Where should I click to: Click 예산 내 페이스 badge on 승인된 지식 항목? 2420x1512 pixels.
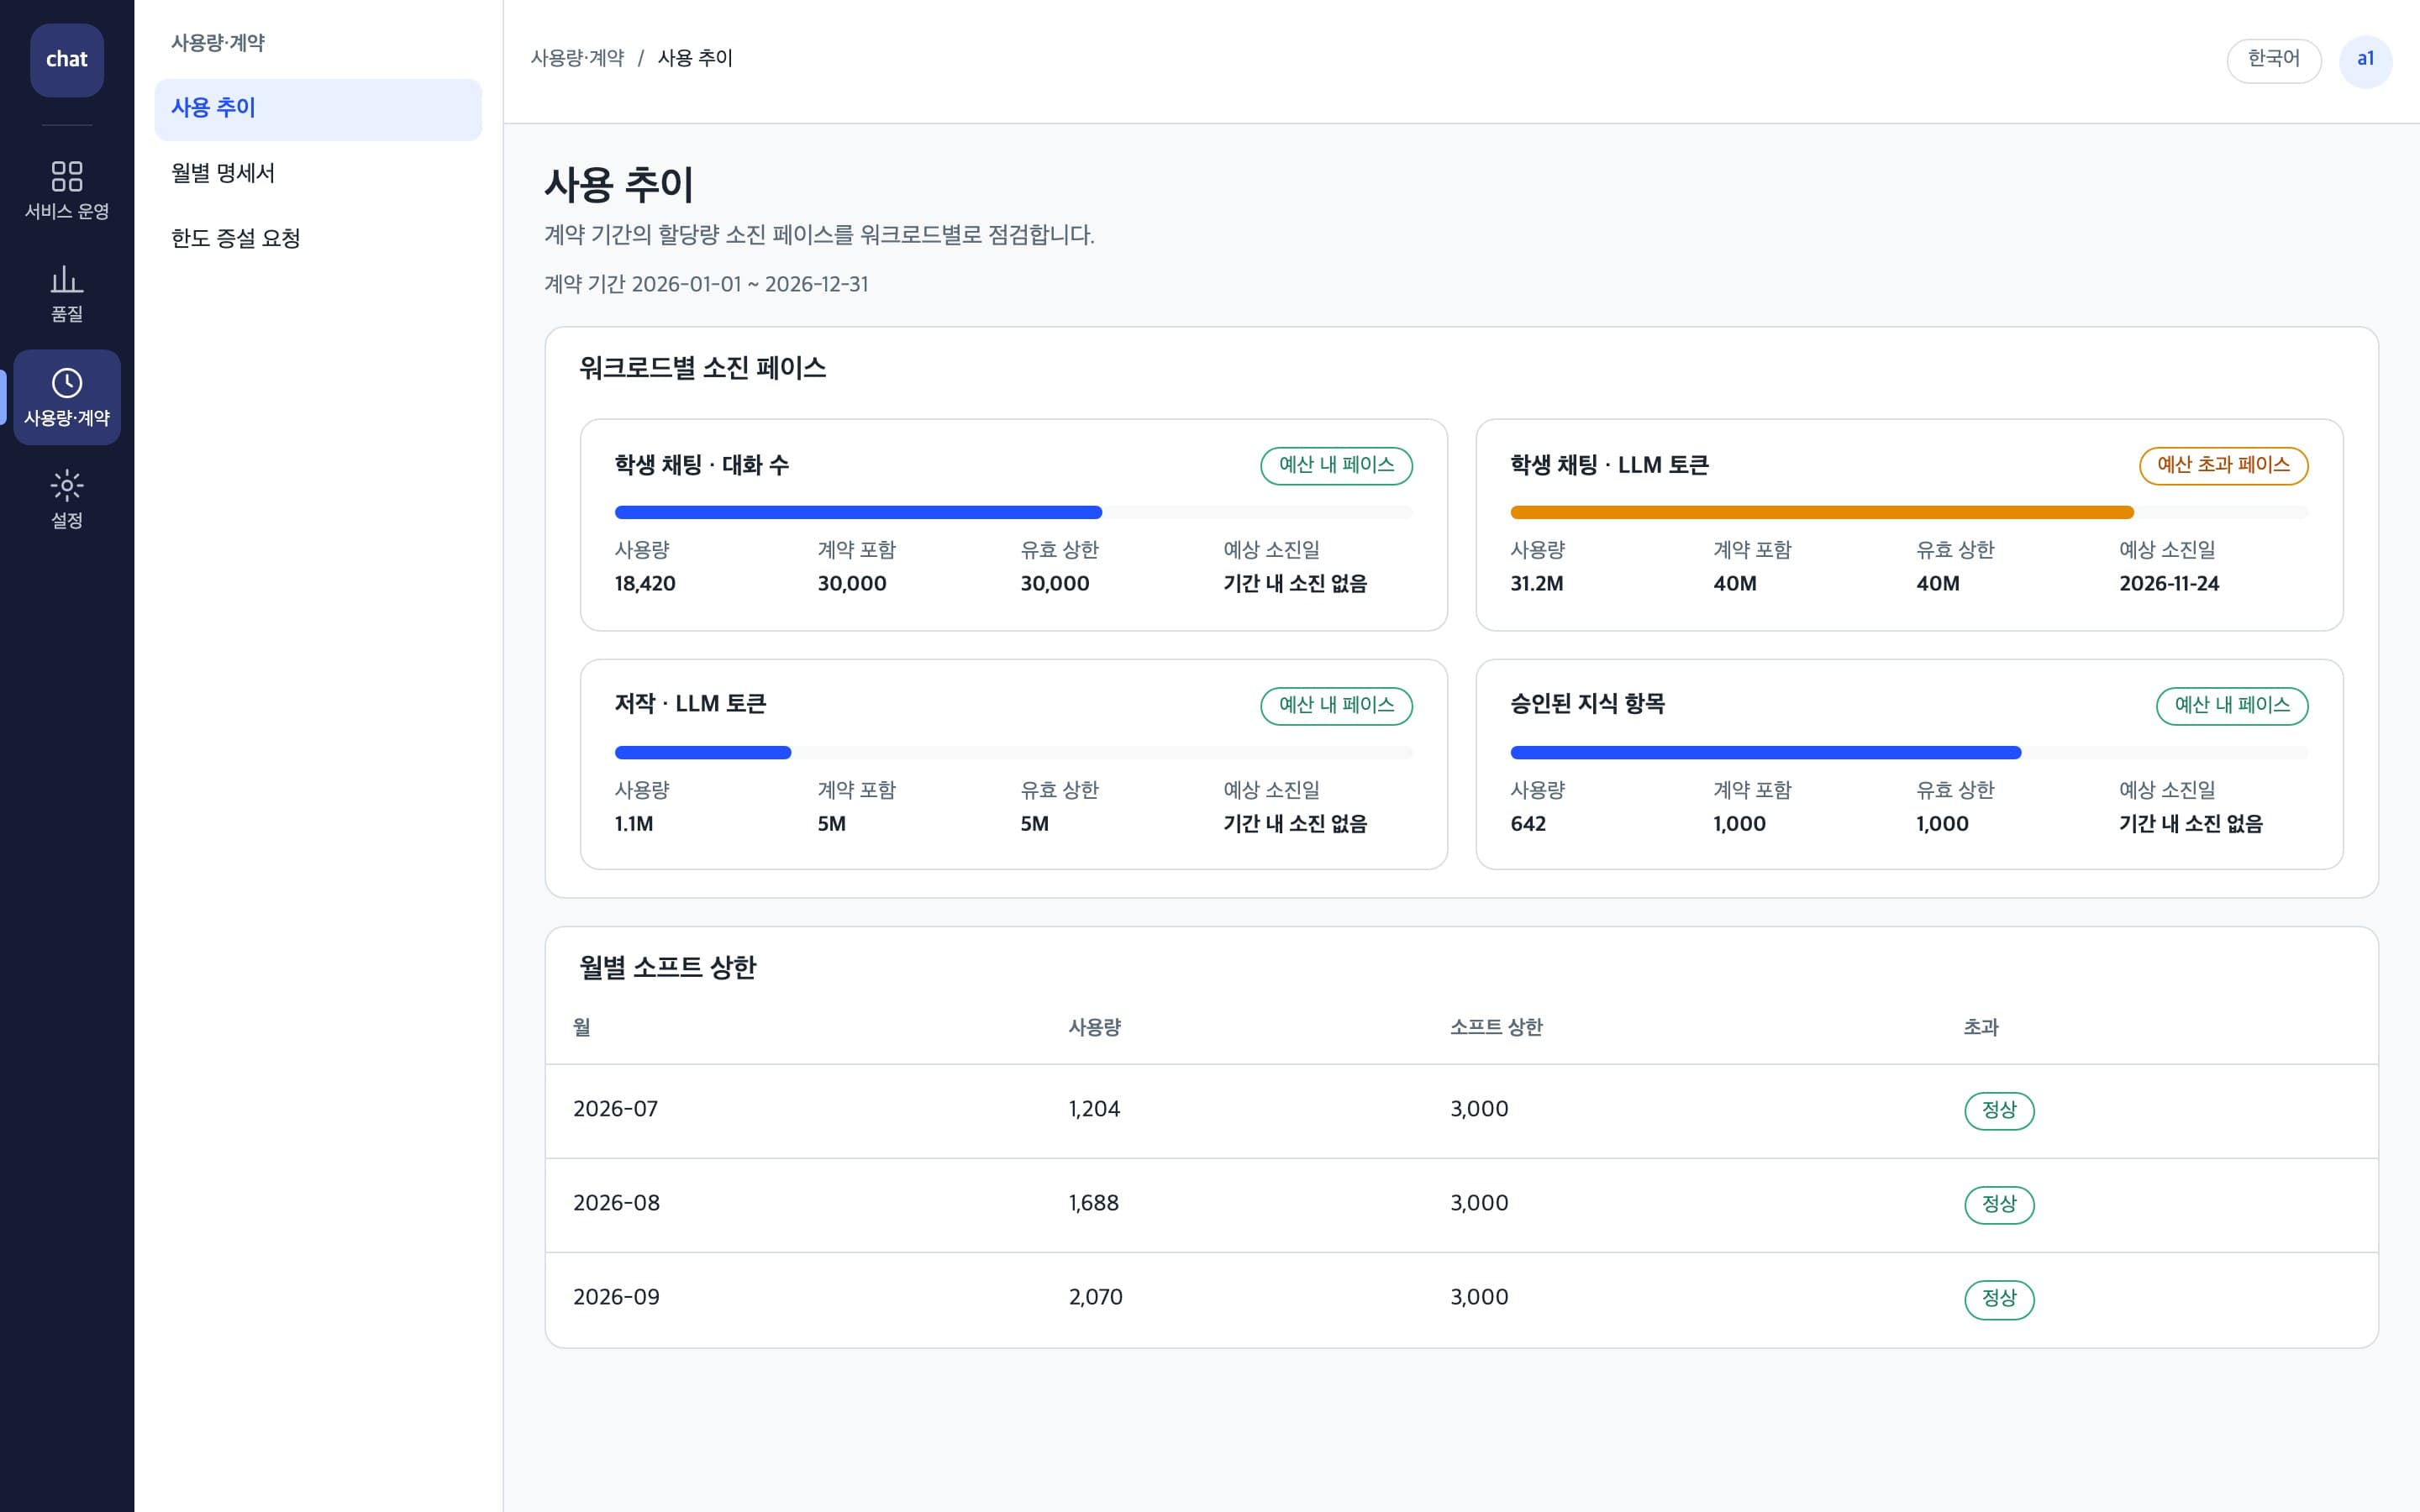click(2232, 706)
